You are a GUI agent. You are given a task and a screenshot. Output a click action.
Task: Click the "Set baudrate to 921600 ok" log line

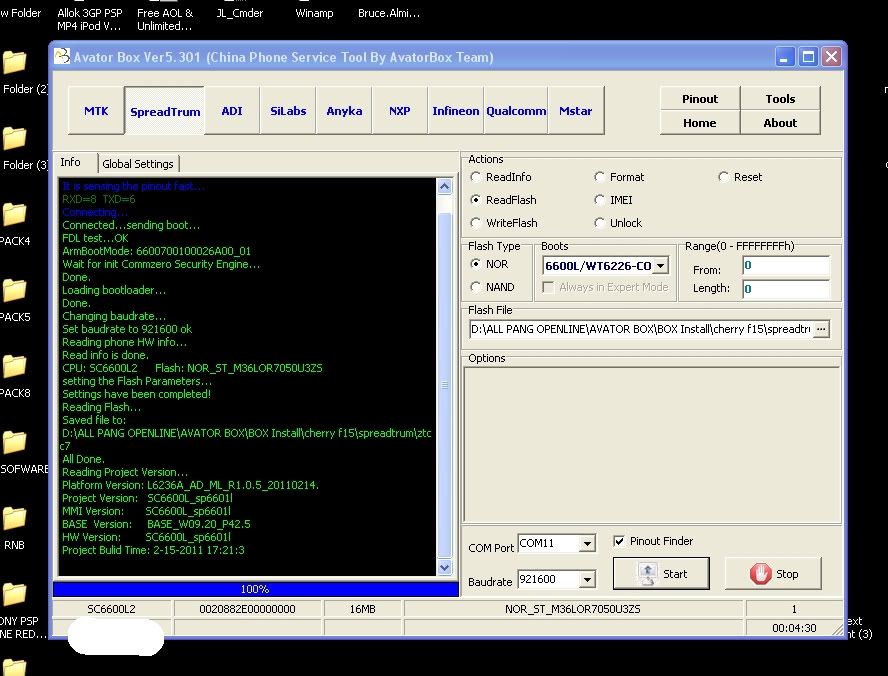click(x=127, y=329)
